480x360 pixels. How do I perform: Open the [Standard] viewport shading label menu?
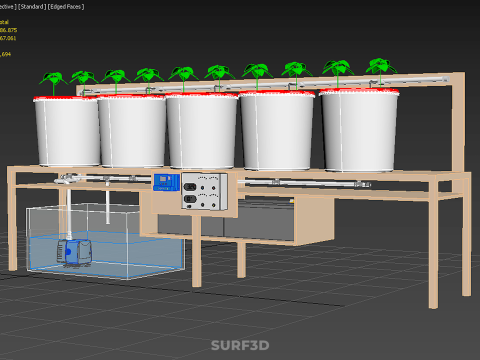32,7
